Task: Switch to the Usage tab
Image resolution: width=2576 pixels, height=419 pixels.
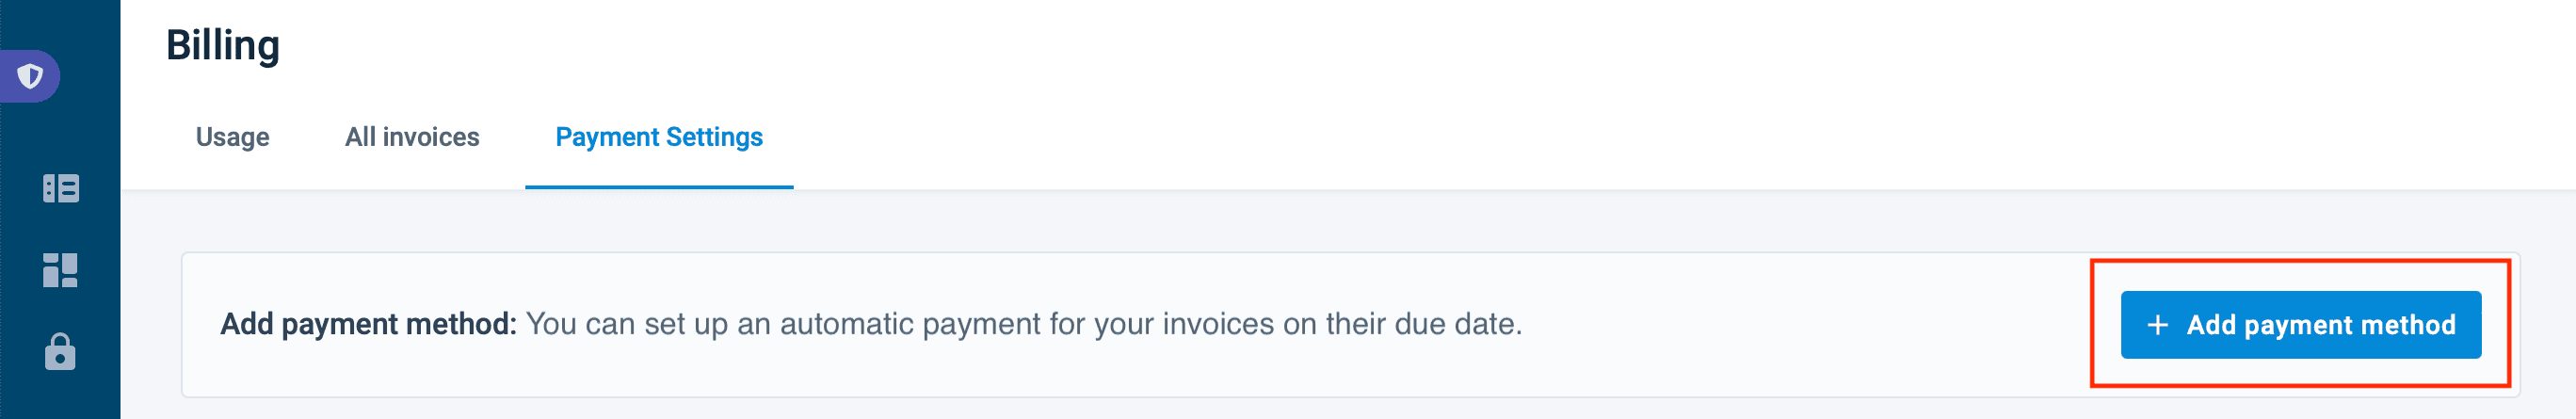Action: [x=232, y=137]
